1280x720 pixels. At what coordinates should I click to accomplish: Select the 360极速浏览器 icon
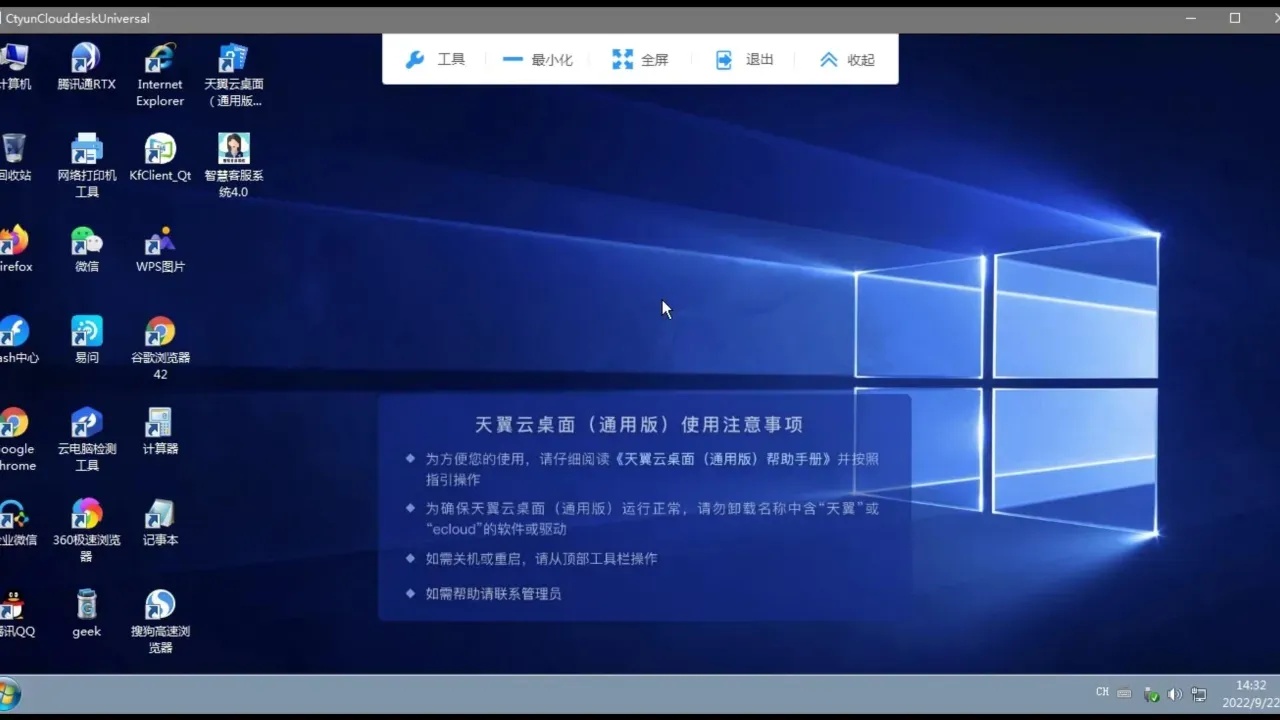point(86,530)
